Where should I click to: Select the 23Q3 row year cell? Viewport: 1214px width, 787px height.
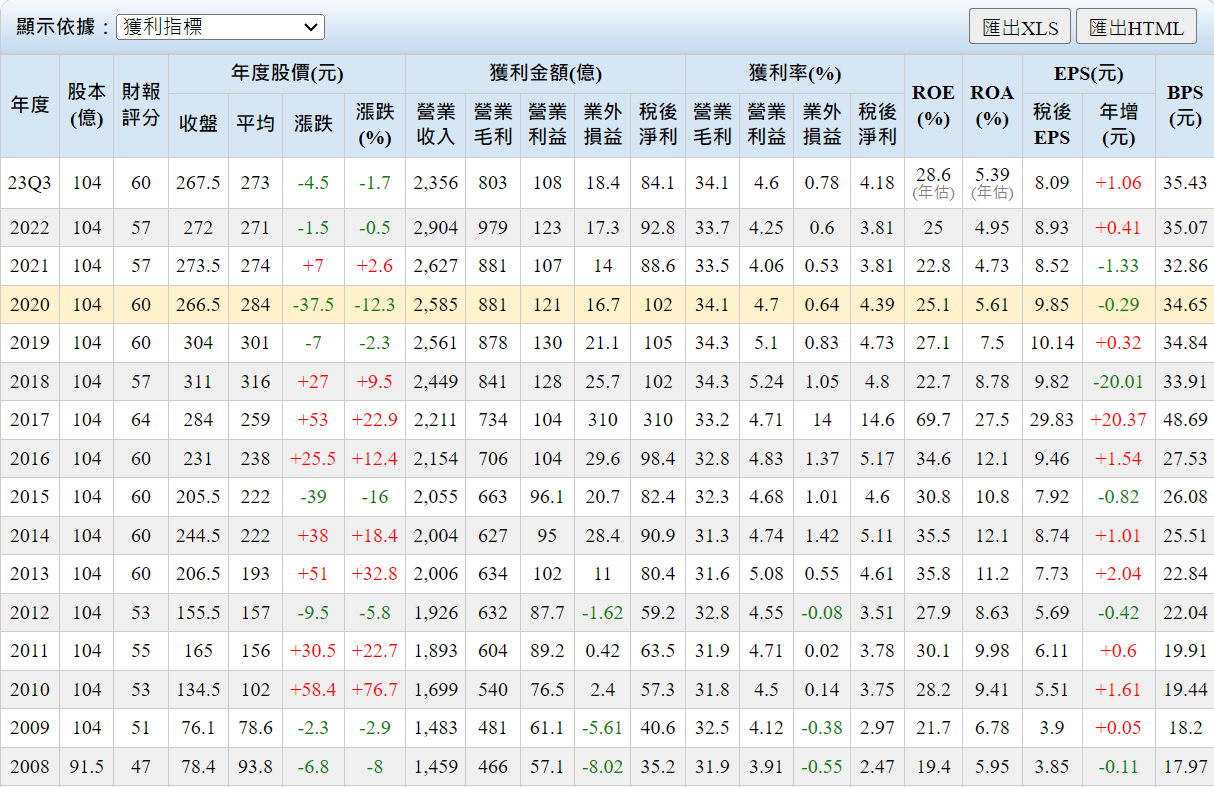pyautogui.click(x=30, y=183)
